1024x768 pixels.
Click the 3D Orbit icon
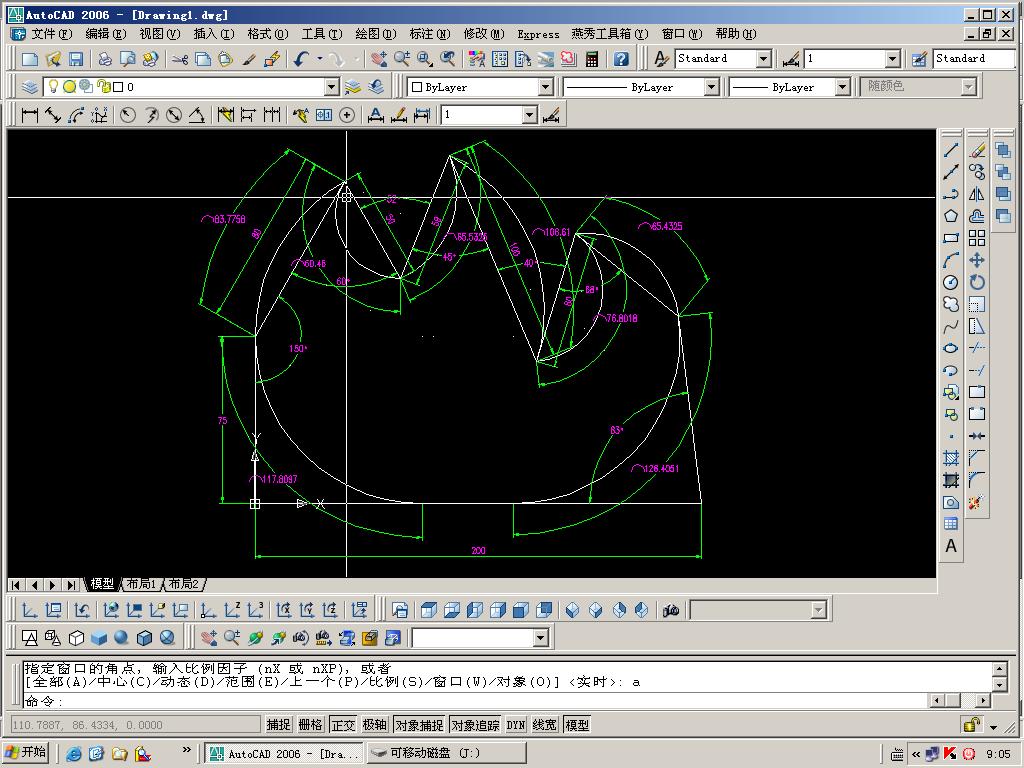tap(255, 637)
